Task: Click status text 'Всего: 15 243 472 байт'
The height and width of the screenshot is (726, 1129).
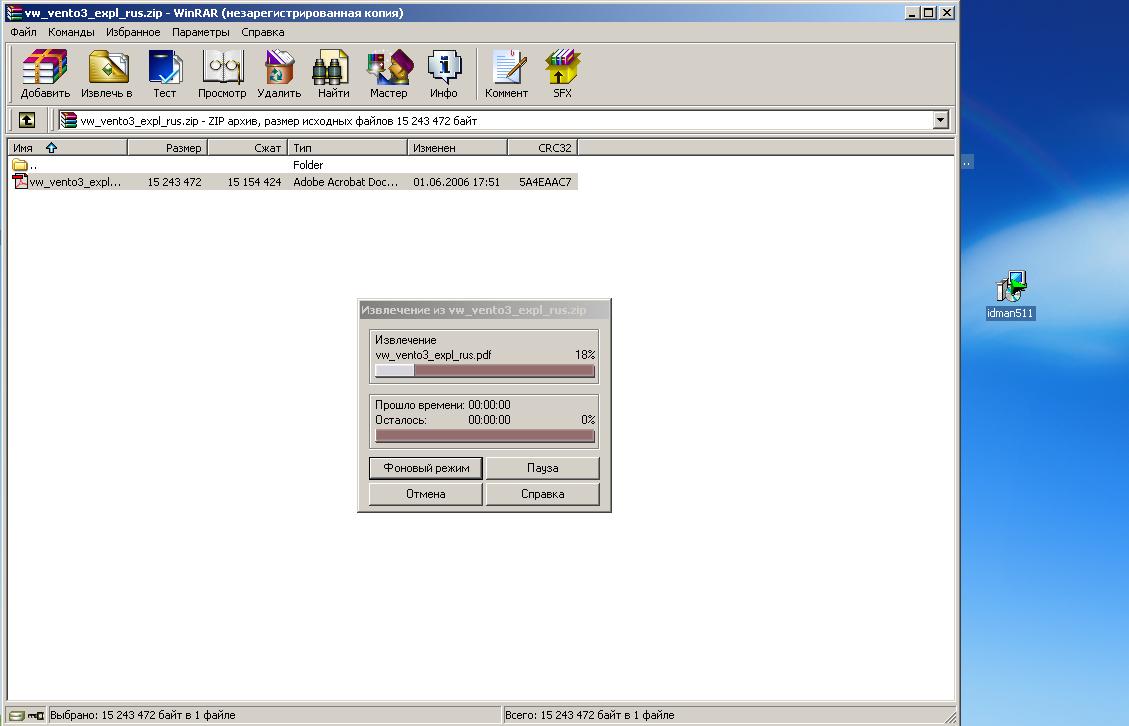Action: point(590,715)
